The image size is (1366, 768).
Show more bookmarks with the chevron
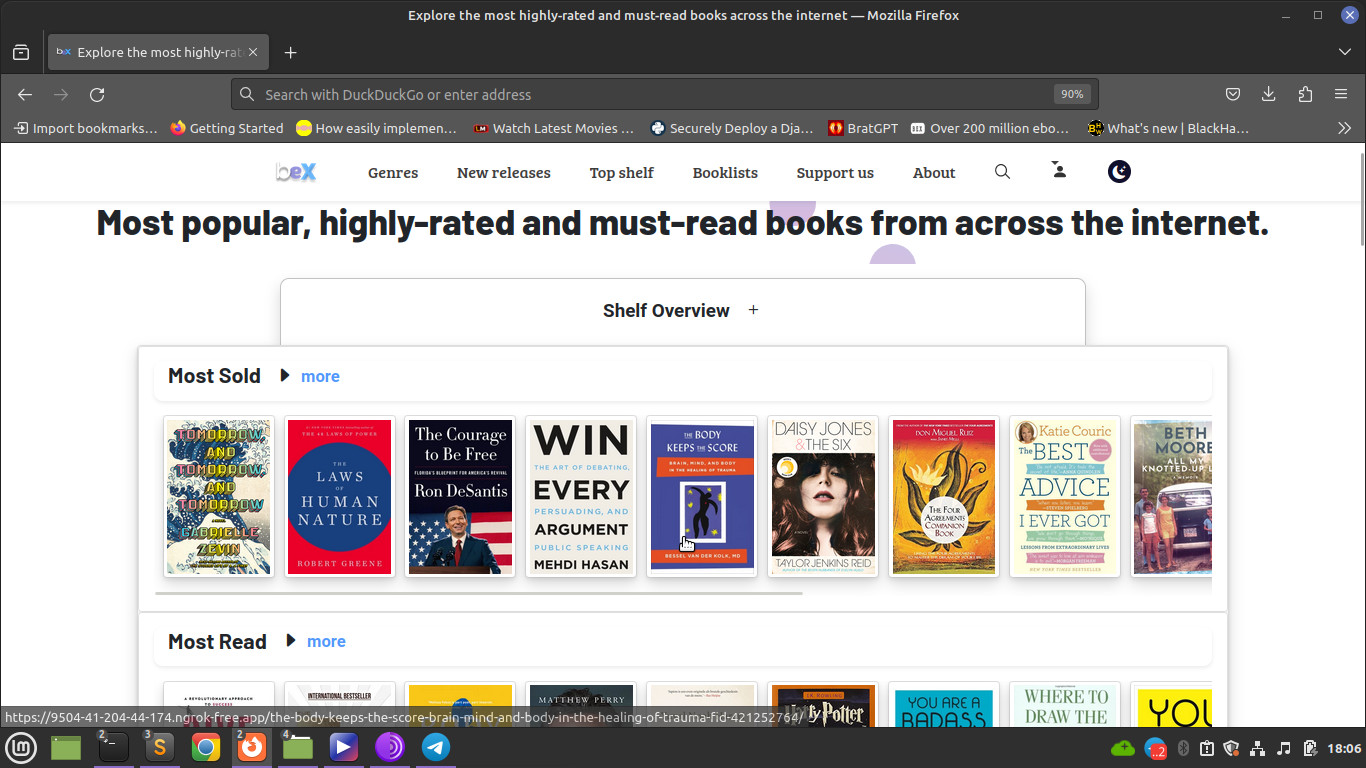[x=1344, y=128]
